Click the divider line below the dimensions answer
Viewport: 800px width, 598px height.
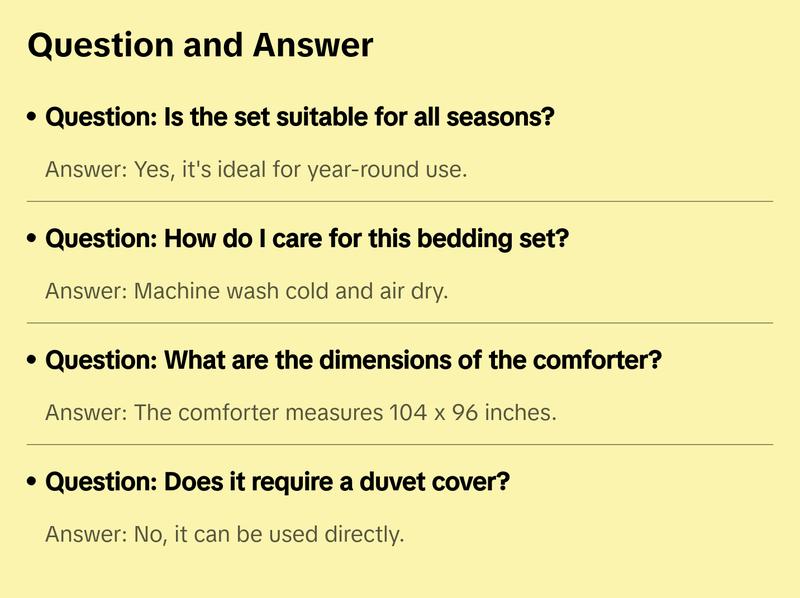pos(400,444)
